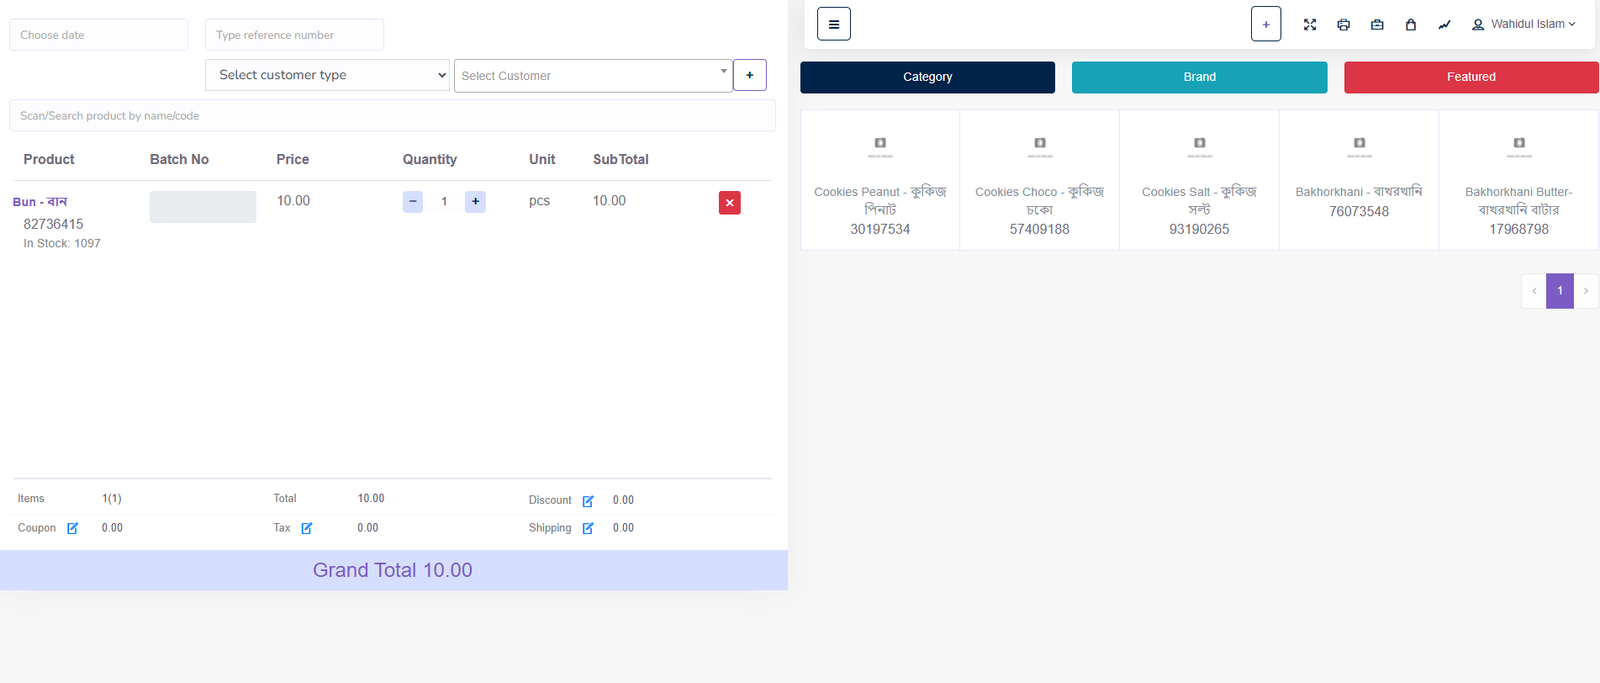Click the Discount label
The image size is (1600, 683).
click(550, 500)
